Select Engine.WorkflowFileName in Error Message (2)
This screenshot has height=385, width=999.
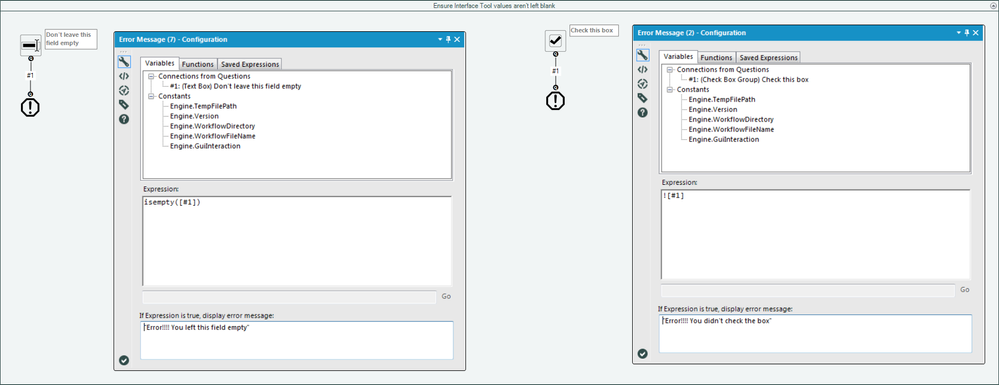[731, 129]
